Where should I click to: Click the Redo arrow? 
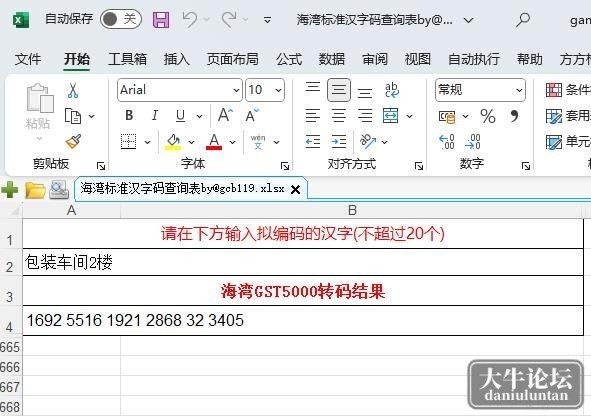pyautogui.click(x=229, y=19)
